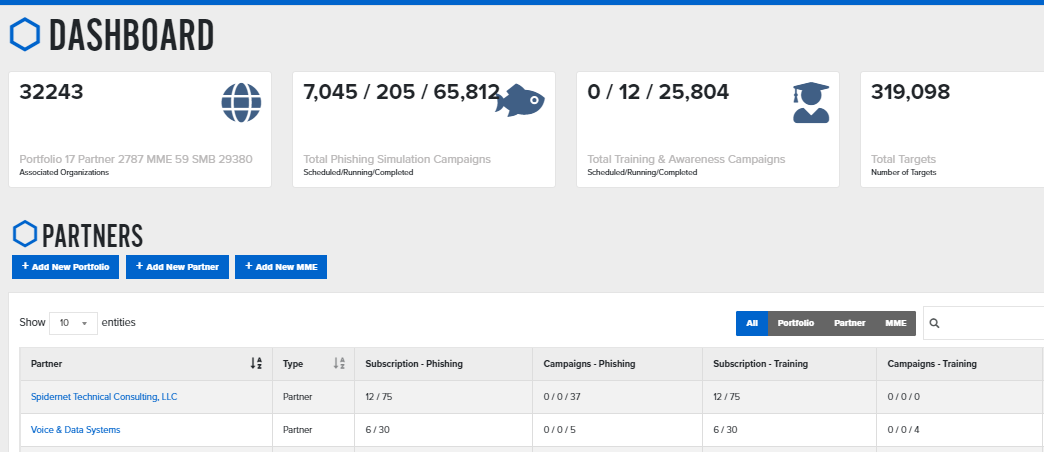
Task: Click the graduate training campaigns icon
Action: 811,103
